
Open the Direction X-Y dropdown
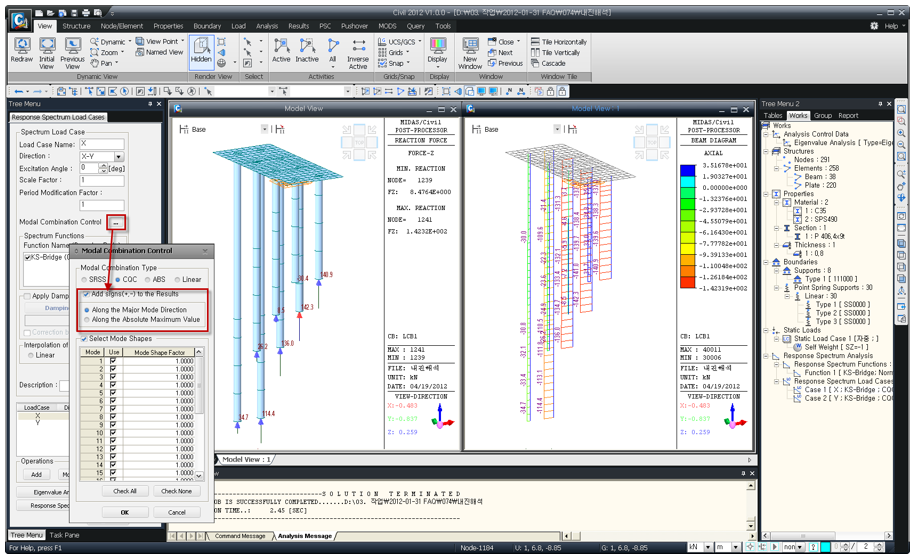(119, 156)
